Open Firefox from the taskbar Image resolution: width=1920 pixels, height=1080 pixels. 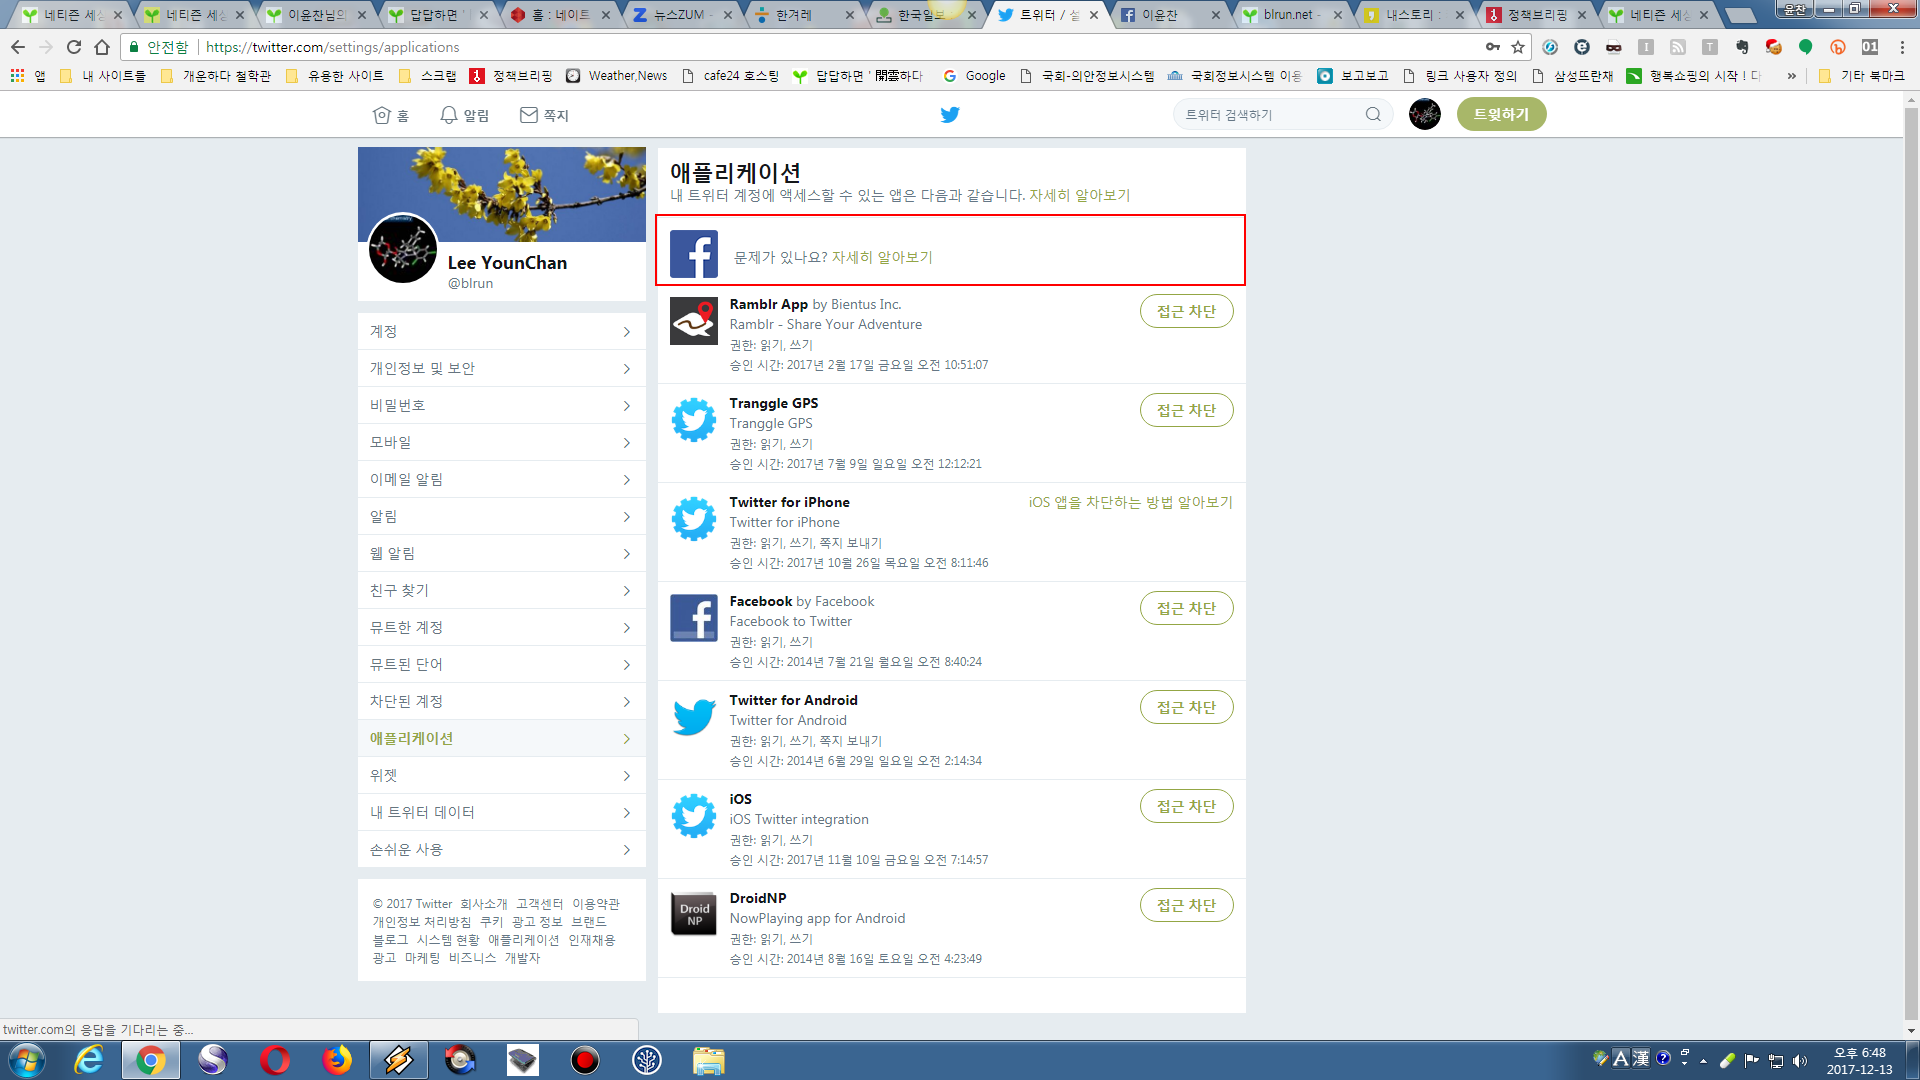coord(337,1060)
